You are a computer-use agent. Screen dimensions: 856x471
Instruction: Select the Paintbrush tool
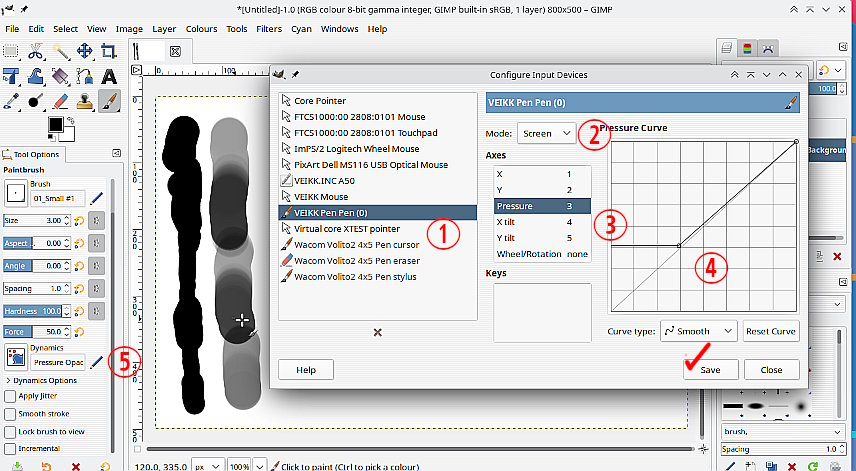point(109,101)
